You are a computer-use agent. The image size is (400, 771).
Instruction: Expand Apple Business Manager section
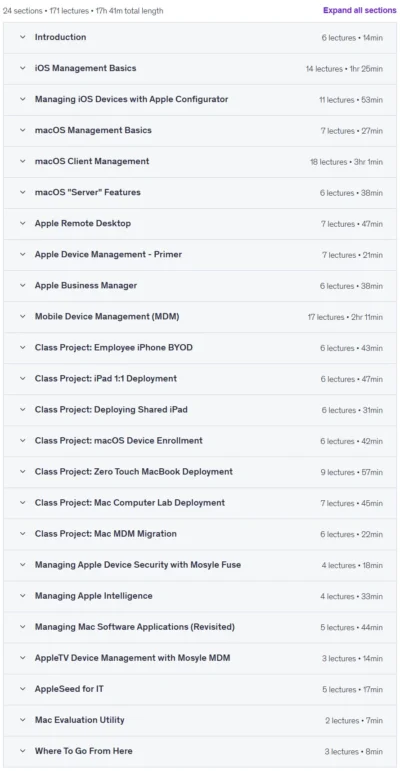(200, 285)
